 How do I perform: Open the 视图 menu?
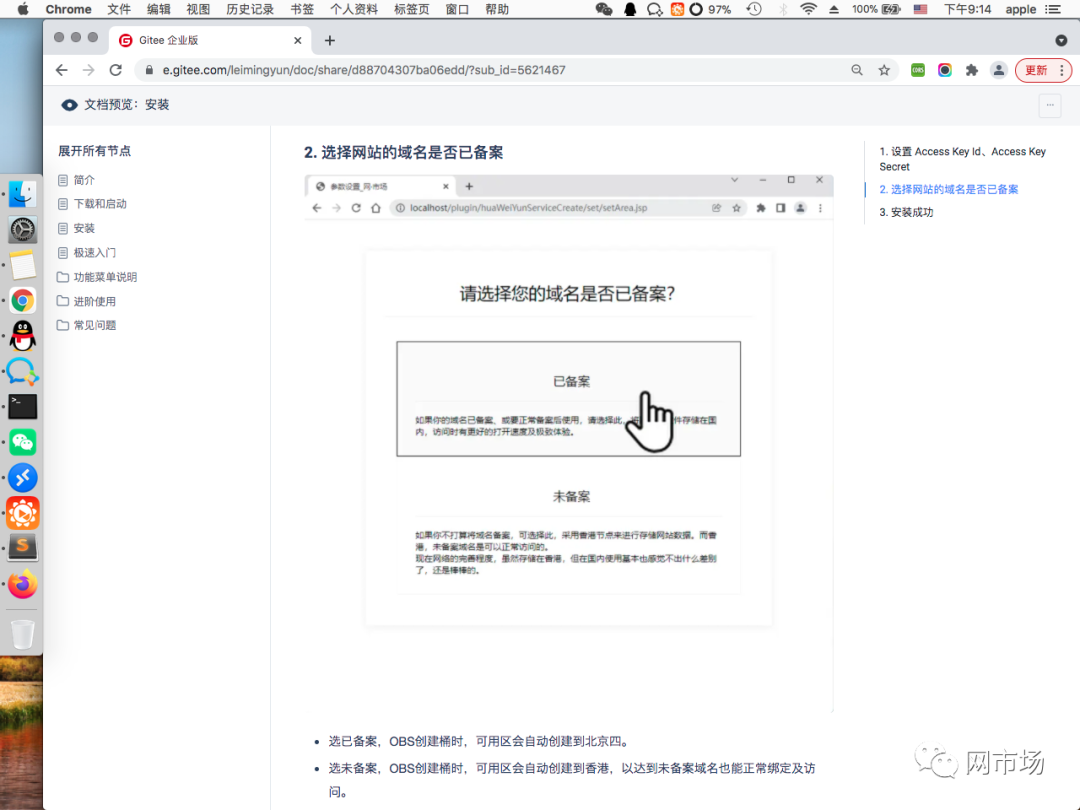pos(198,9)
